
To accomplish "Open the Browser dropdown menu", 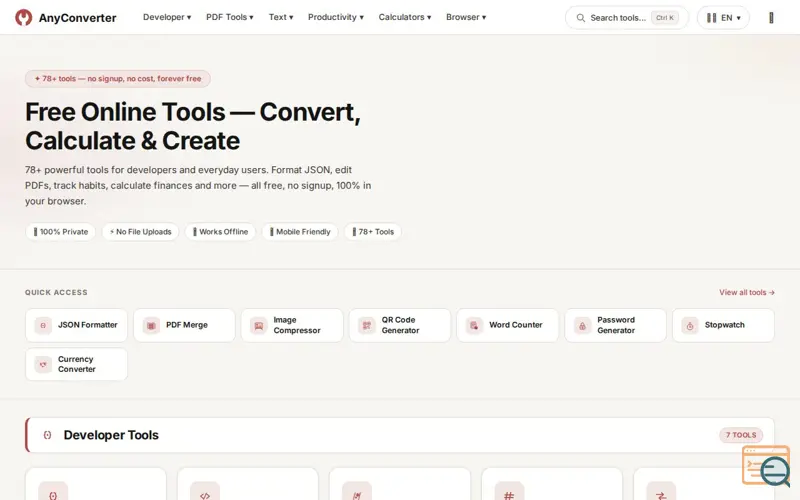I will pyautogui.click(x=466, y=17).
